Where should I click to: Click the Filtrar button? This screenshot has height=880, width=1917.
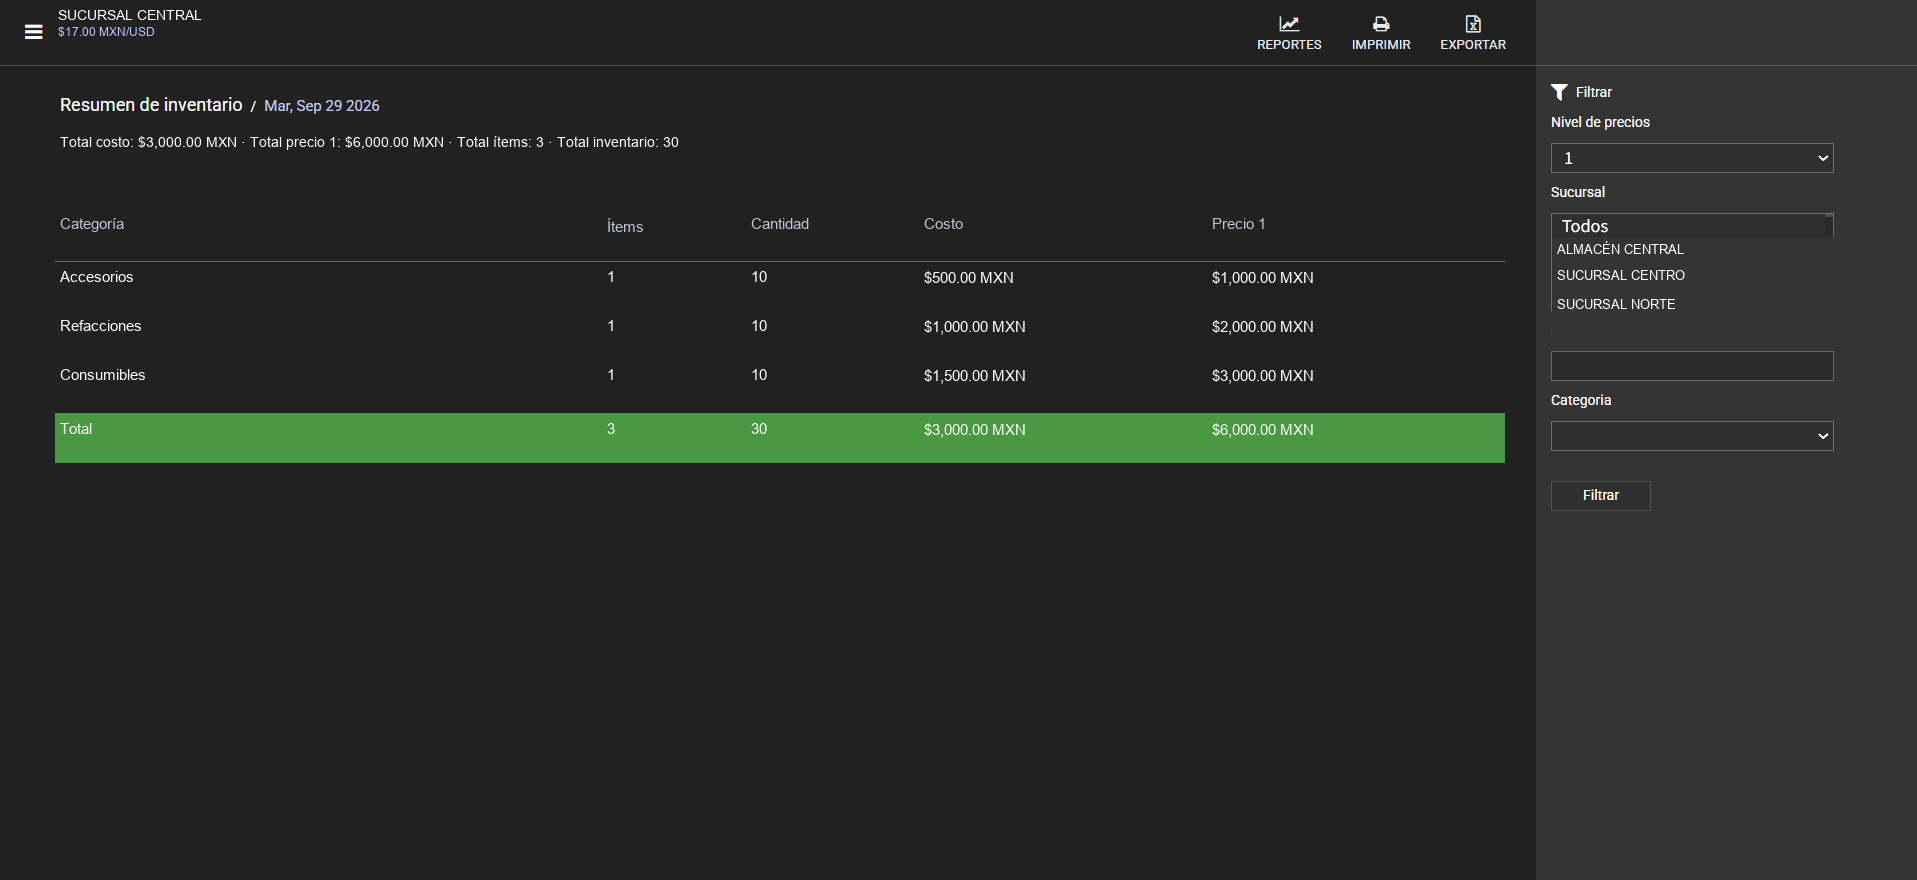point(1601,496)
